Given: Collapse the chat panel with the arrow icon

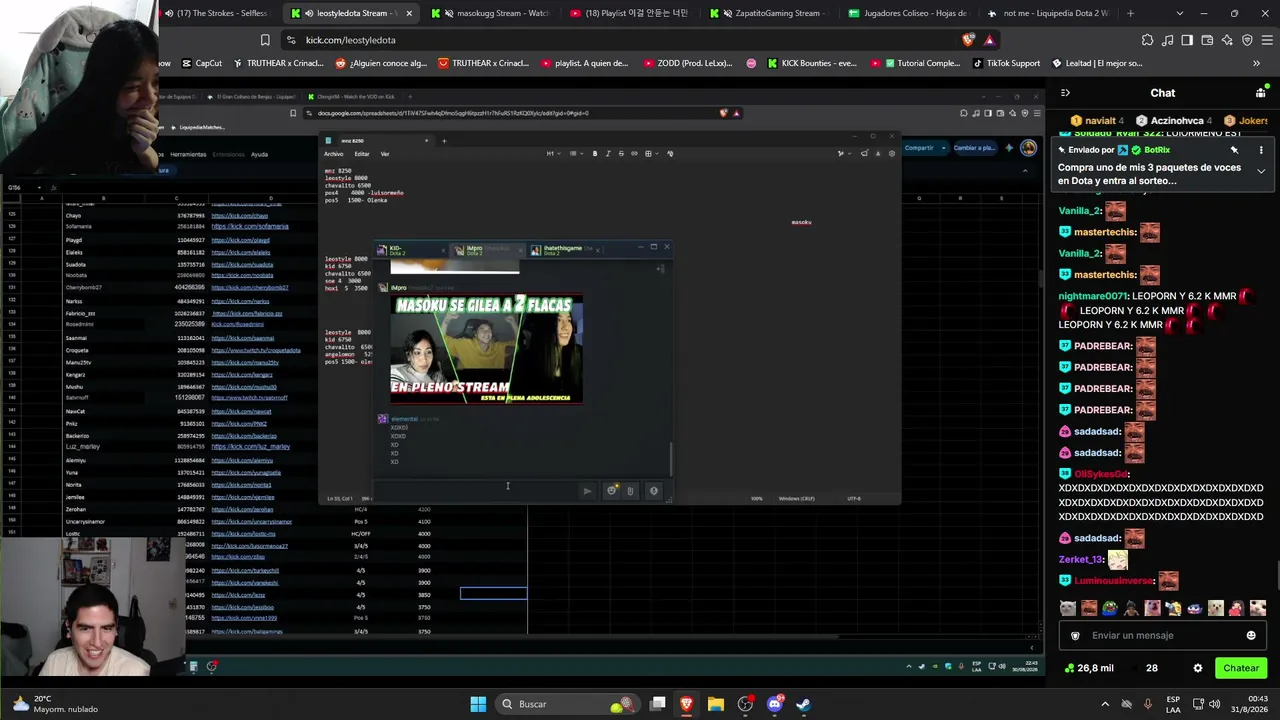Looking at the screenshot, I should coord(1065,93).
